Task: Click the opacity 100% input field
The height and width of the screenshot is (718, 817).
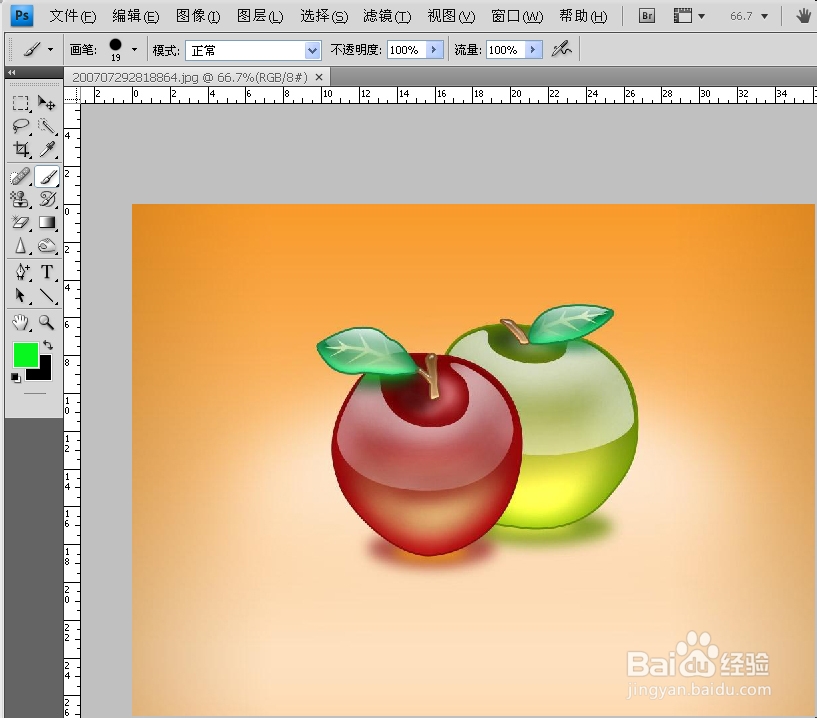Action: (x=405, y=50)
